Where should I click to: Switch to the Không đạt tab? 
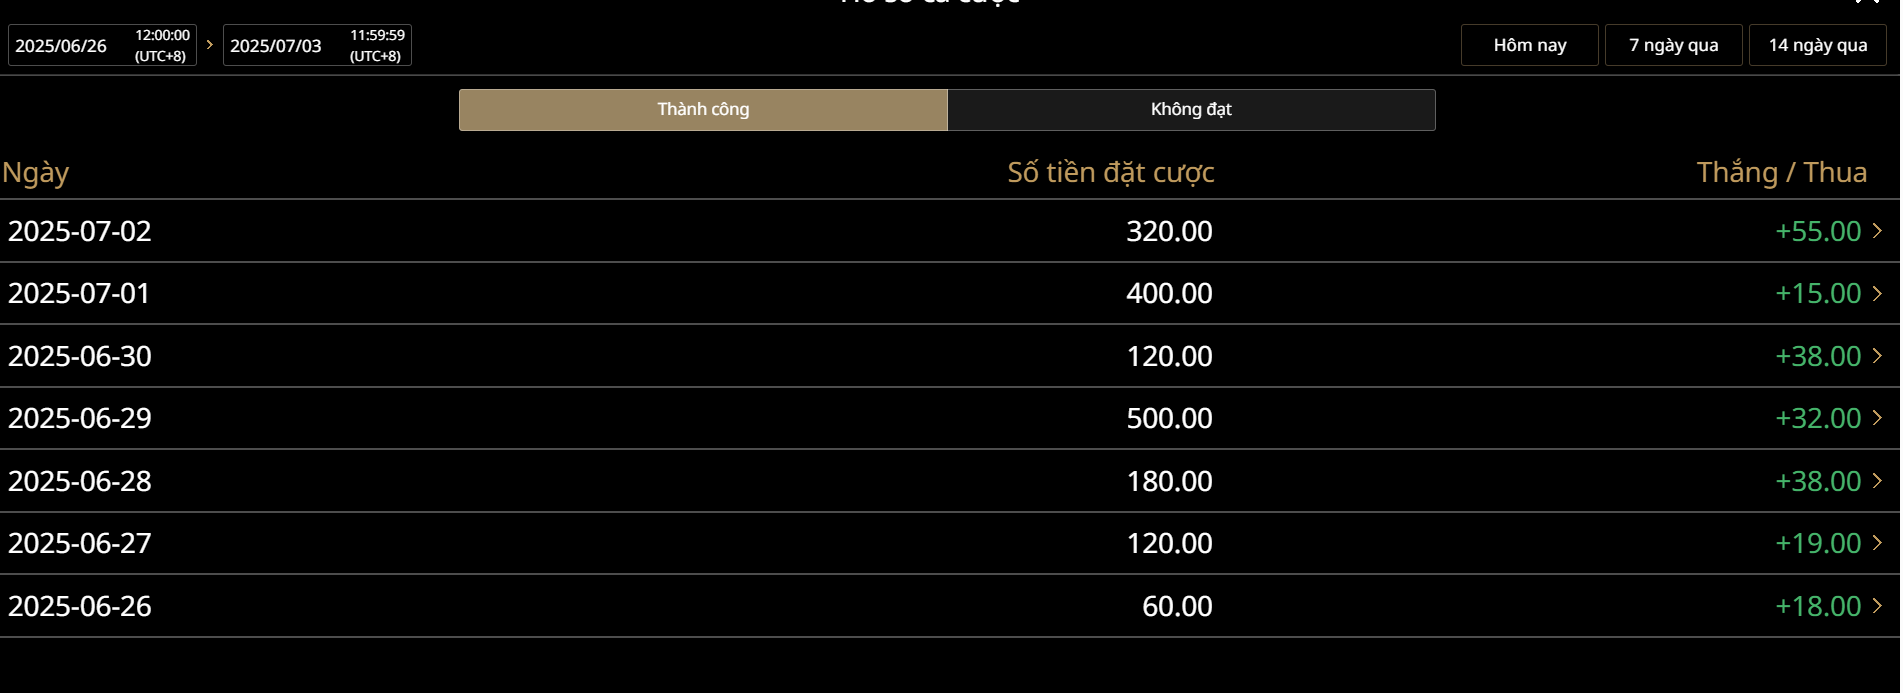pos(1191,110)
